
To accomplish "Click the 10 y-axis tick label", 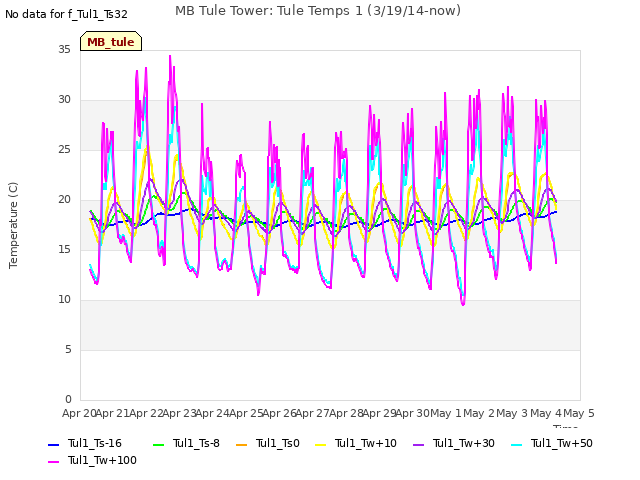I will [64, 300].
